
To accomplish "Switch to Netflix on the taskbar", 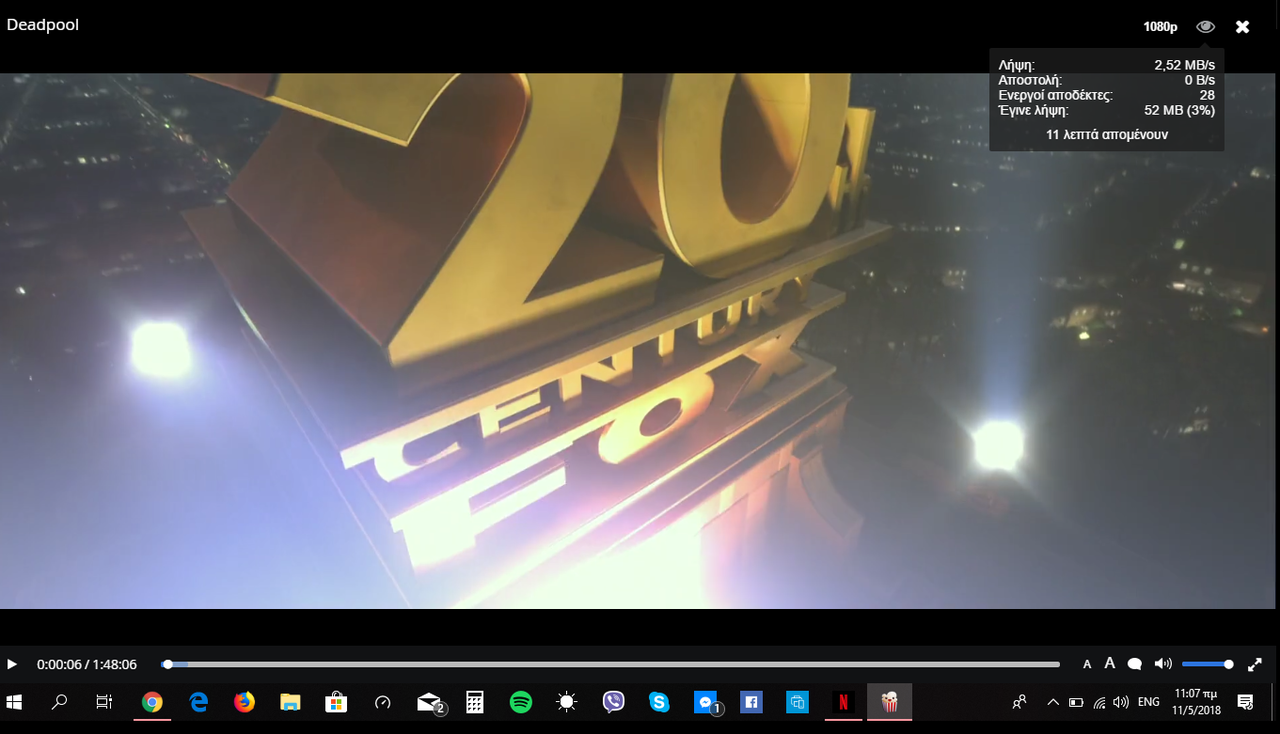I will 843,702.
